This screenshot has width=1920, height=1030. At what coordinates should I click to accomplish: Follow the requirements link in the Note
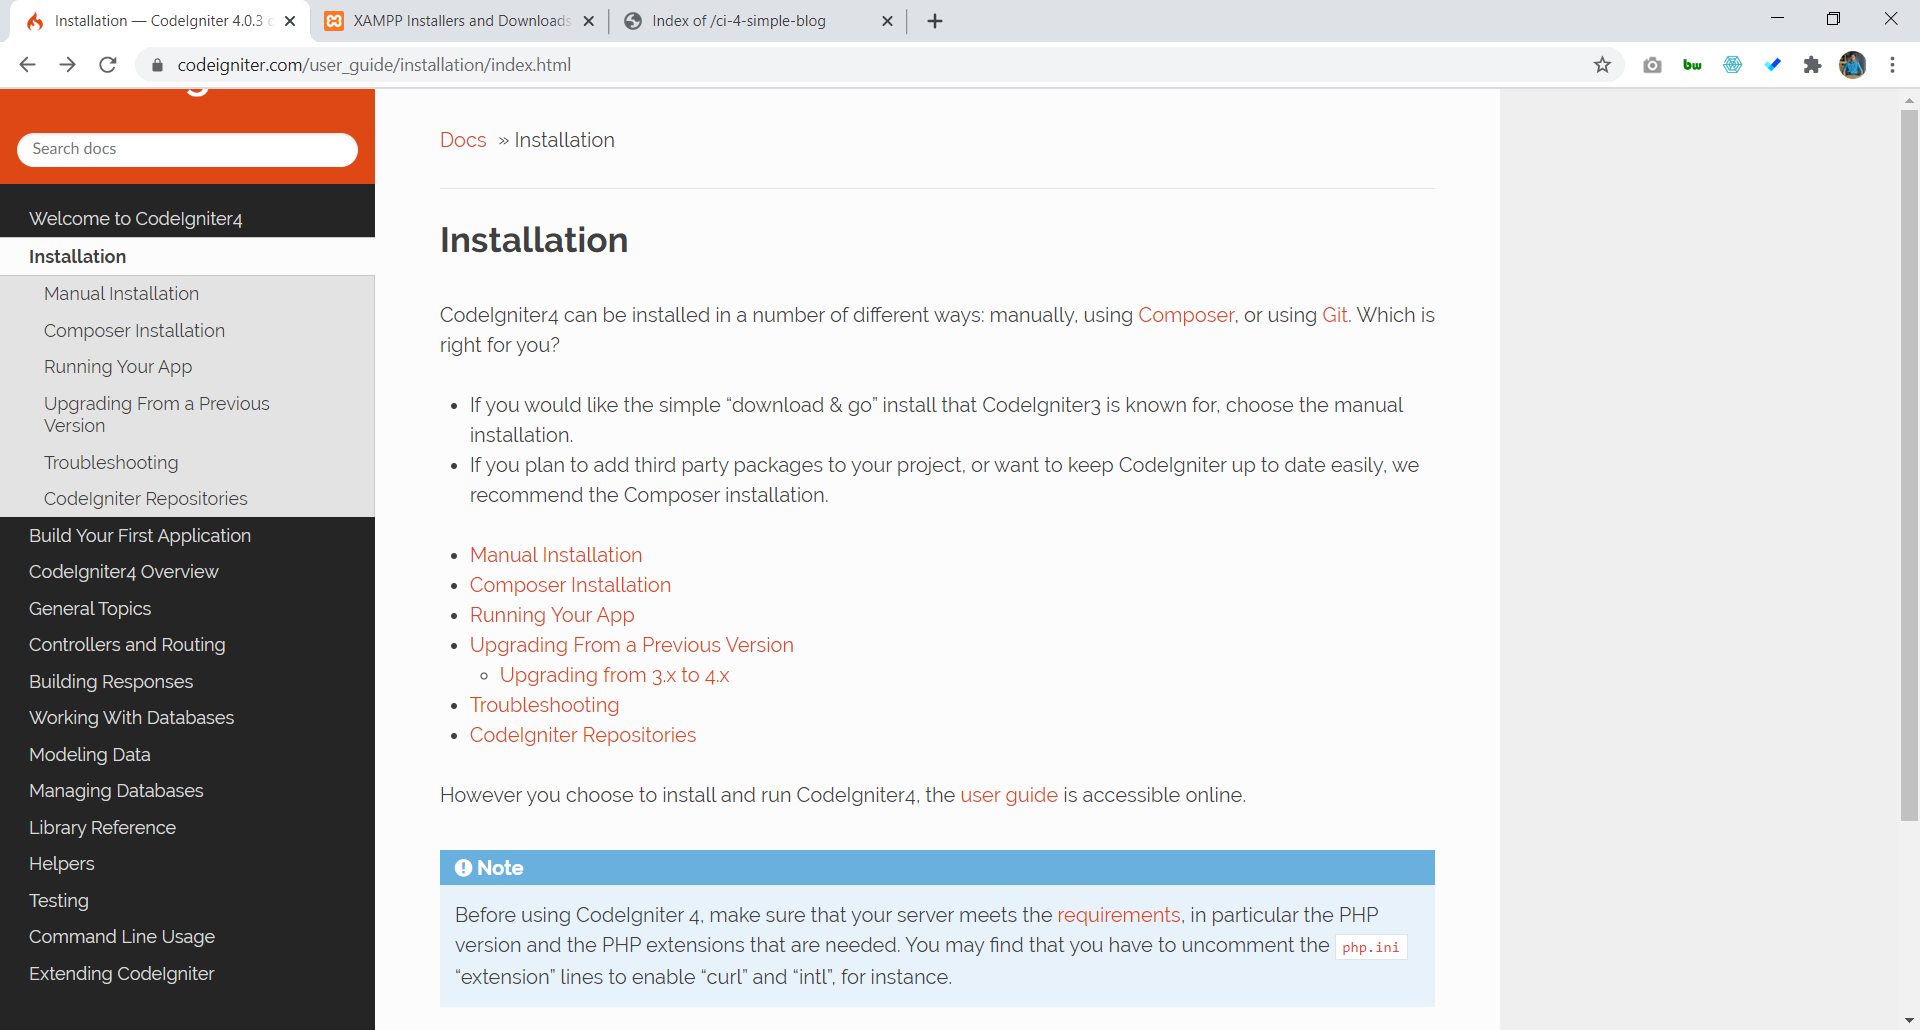[1119, 915]
